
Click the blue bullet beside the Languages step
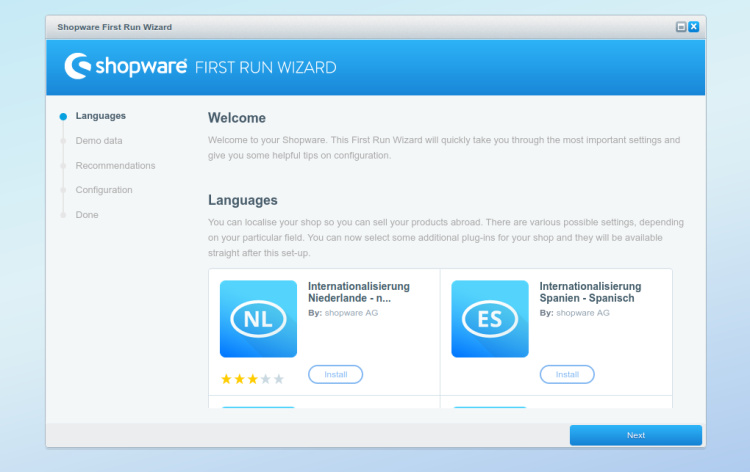tap(63, 117)
